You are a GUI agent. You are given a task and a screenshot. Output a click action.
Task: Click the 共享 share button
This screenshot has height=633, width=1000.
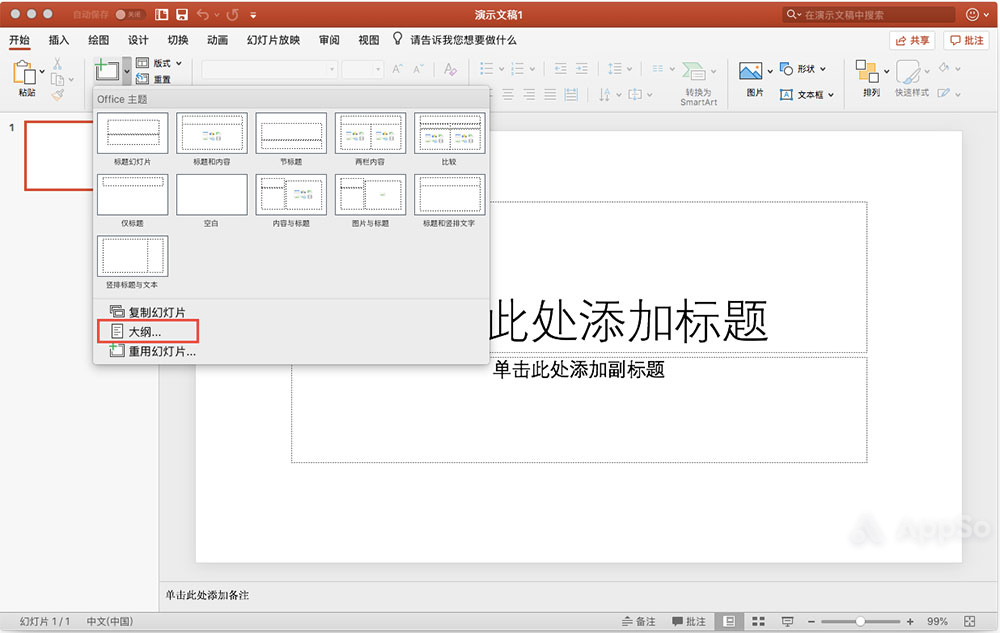point(912,40)
